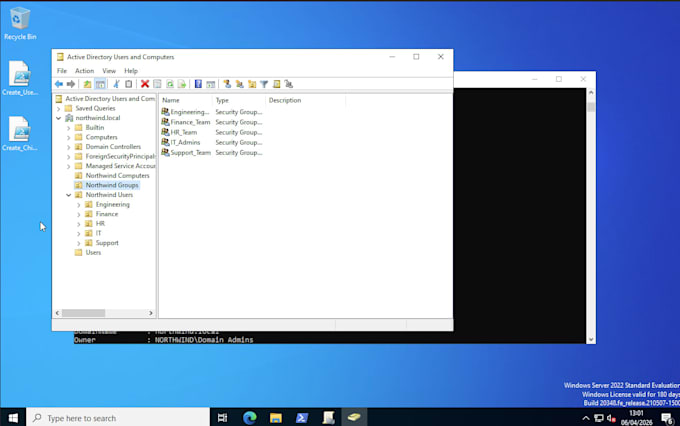Click the Find objects icon in toolbar
680x426 pixels.
click(x=277, y=84)
